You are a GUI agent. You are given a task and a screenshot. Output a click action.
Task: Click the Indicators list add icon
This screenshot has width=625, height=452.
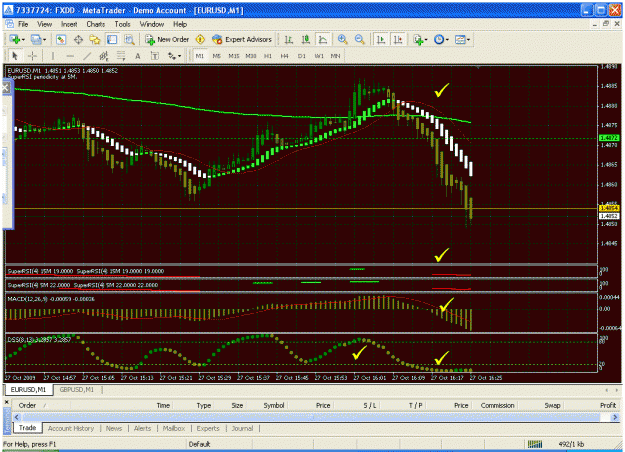417,39
